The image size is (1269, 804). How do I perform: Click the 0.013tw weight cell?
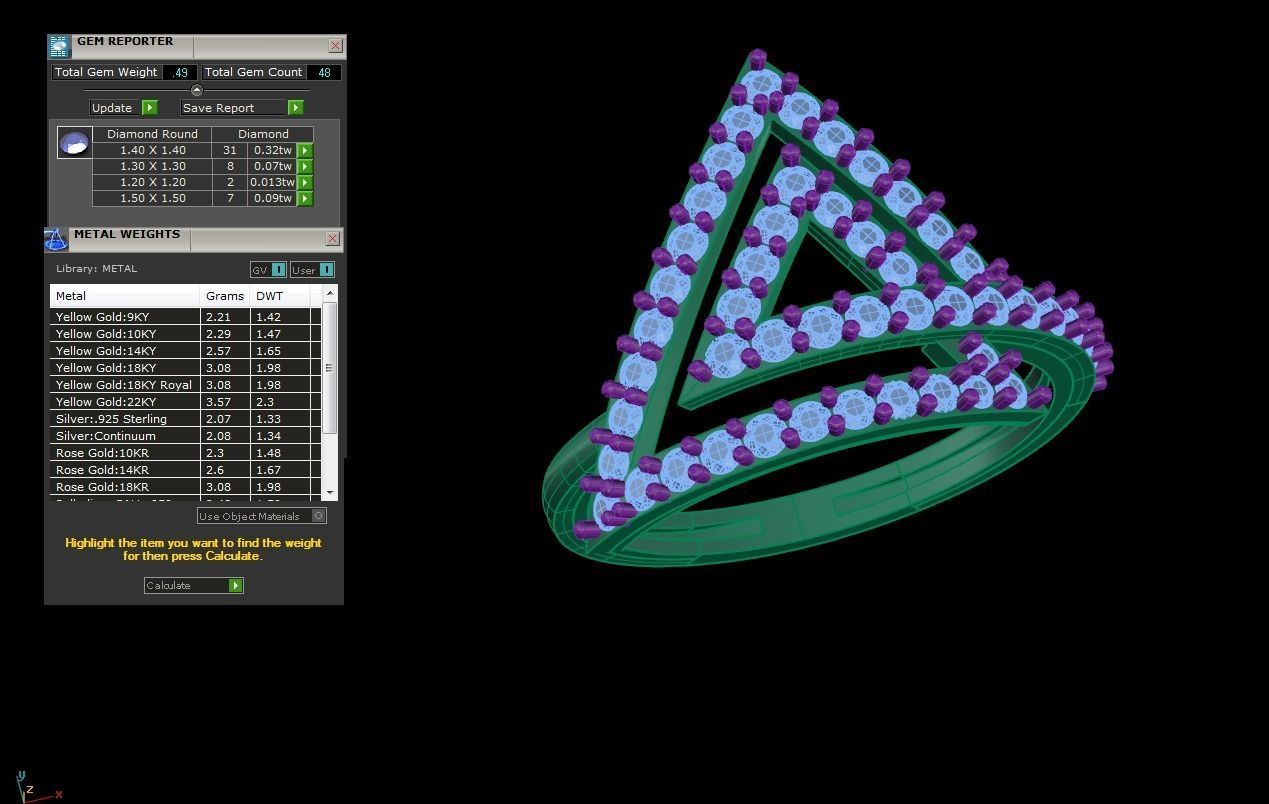272,182
